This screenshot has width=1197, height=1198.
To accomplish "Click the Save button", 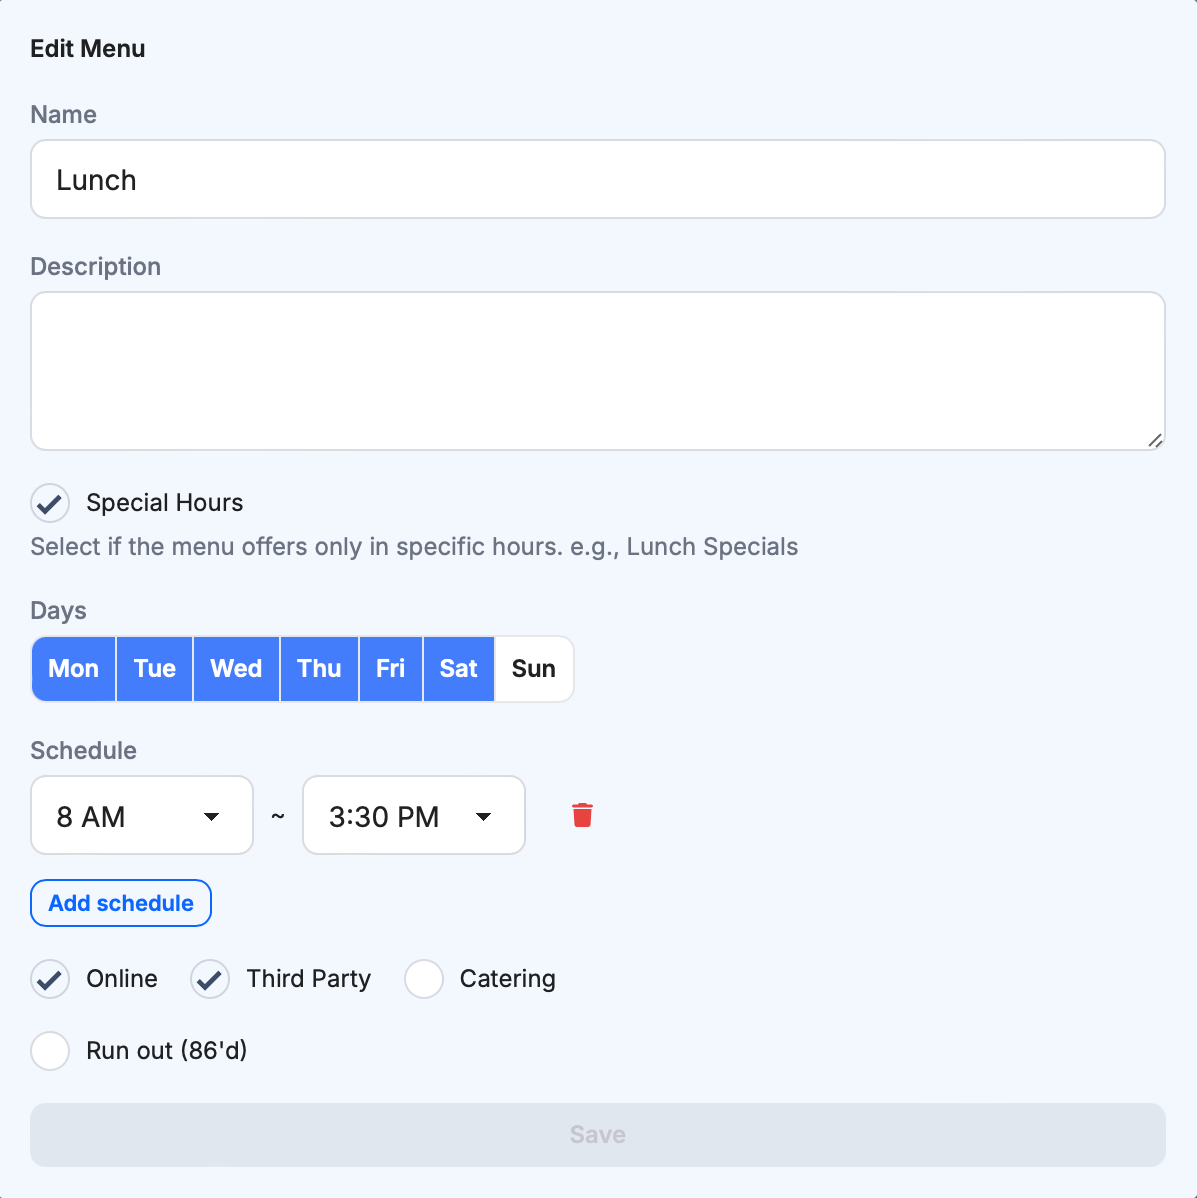I will [x=598, y=1134].
